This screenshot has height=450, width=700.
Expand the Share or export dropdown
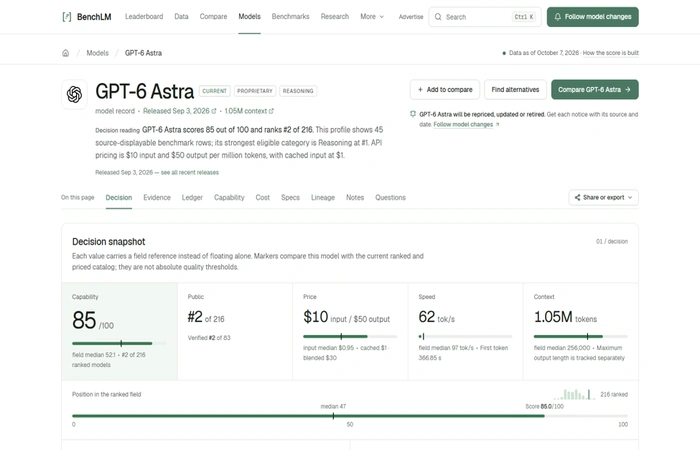click(x=604, y=197)
